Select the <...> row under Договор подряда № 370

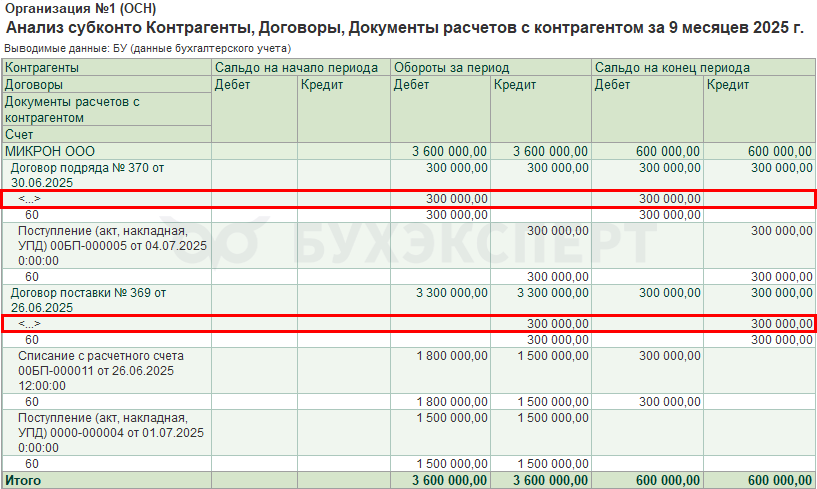408,199
